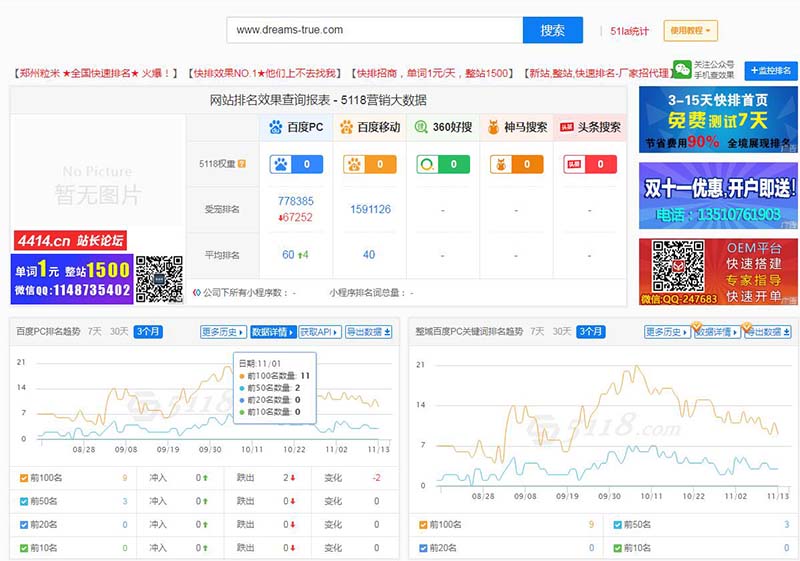Viewport: 800px width, 561px height.
Task: Click the 1591126 mobile ranking value
Action: pyautogui.click(x=370, y=209)
